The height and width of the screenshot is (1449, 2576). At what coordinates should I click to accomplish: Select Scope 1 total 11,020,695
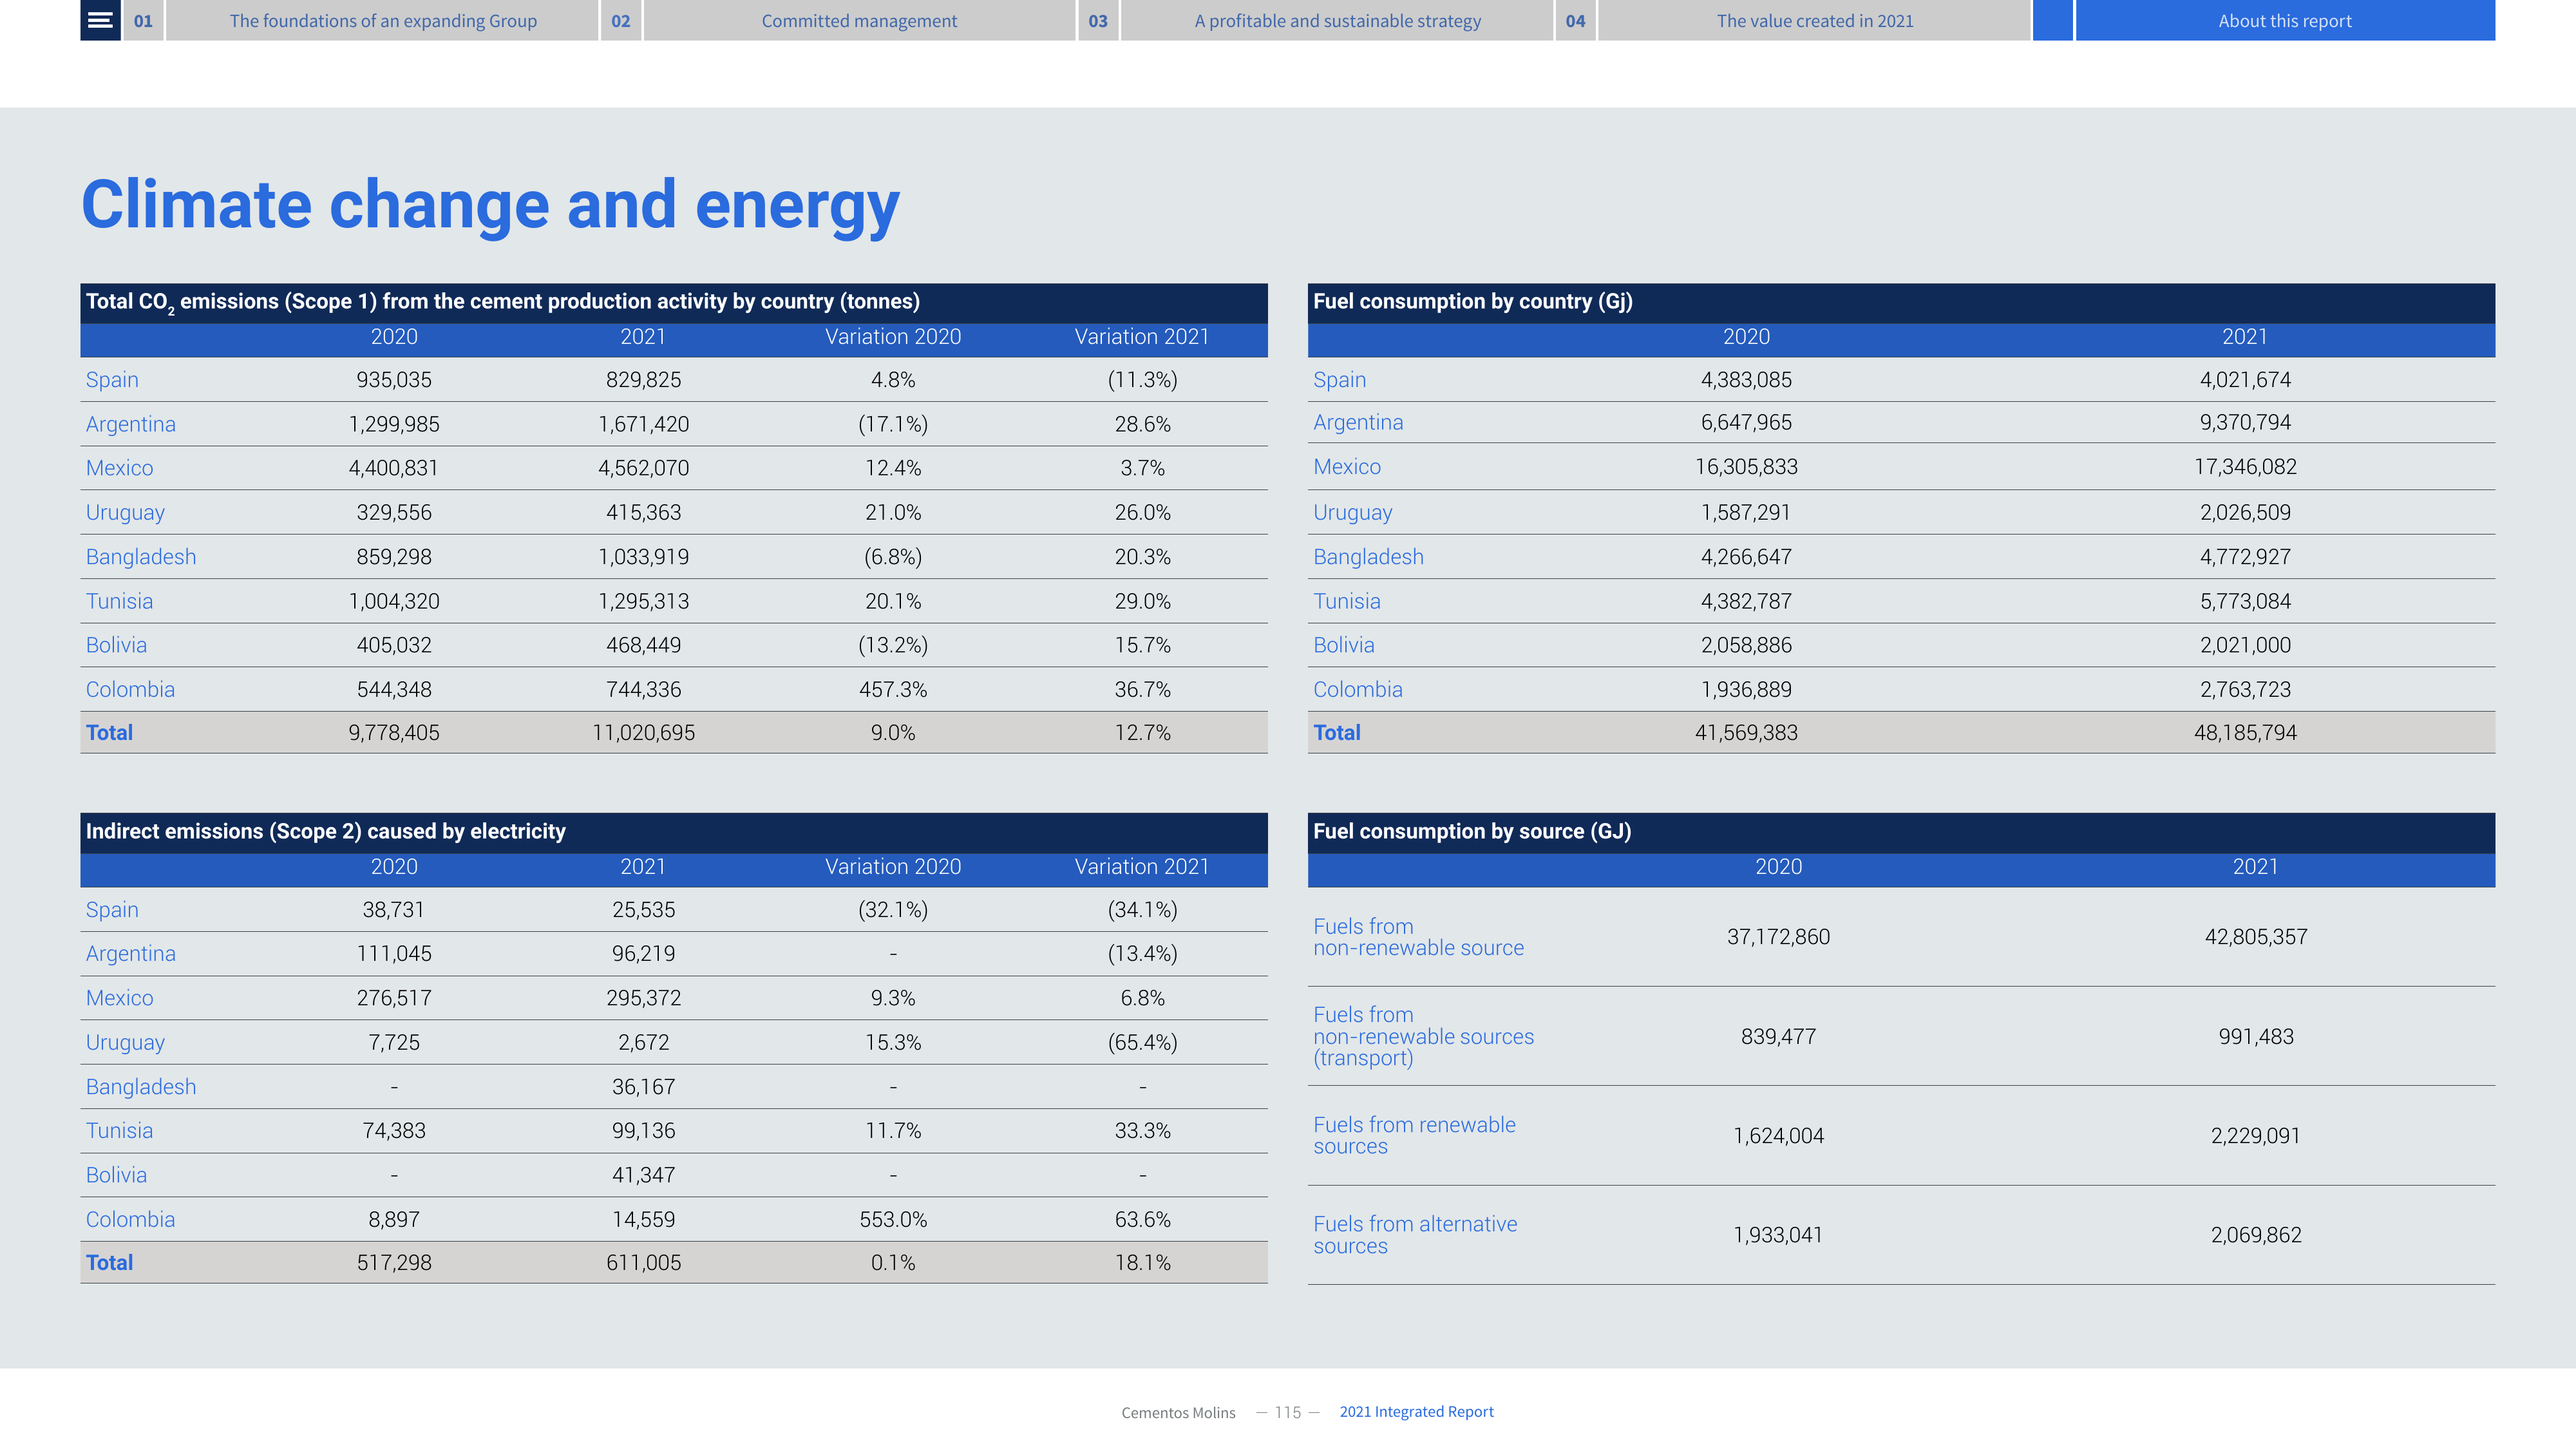pyautogui.click(x=643, y=733)
